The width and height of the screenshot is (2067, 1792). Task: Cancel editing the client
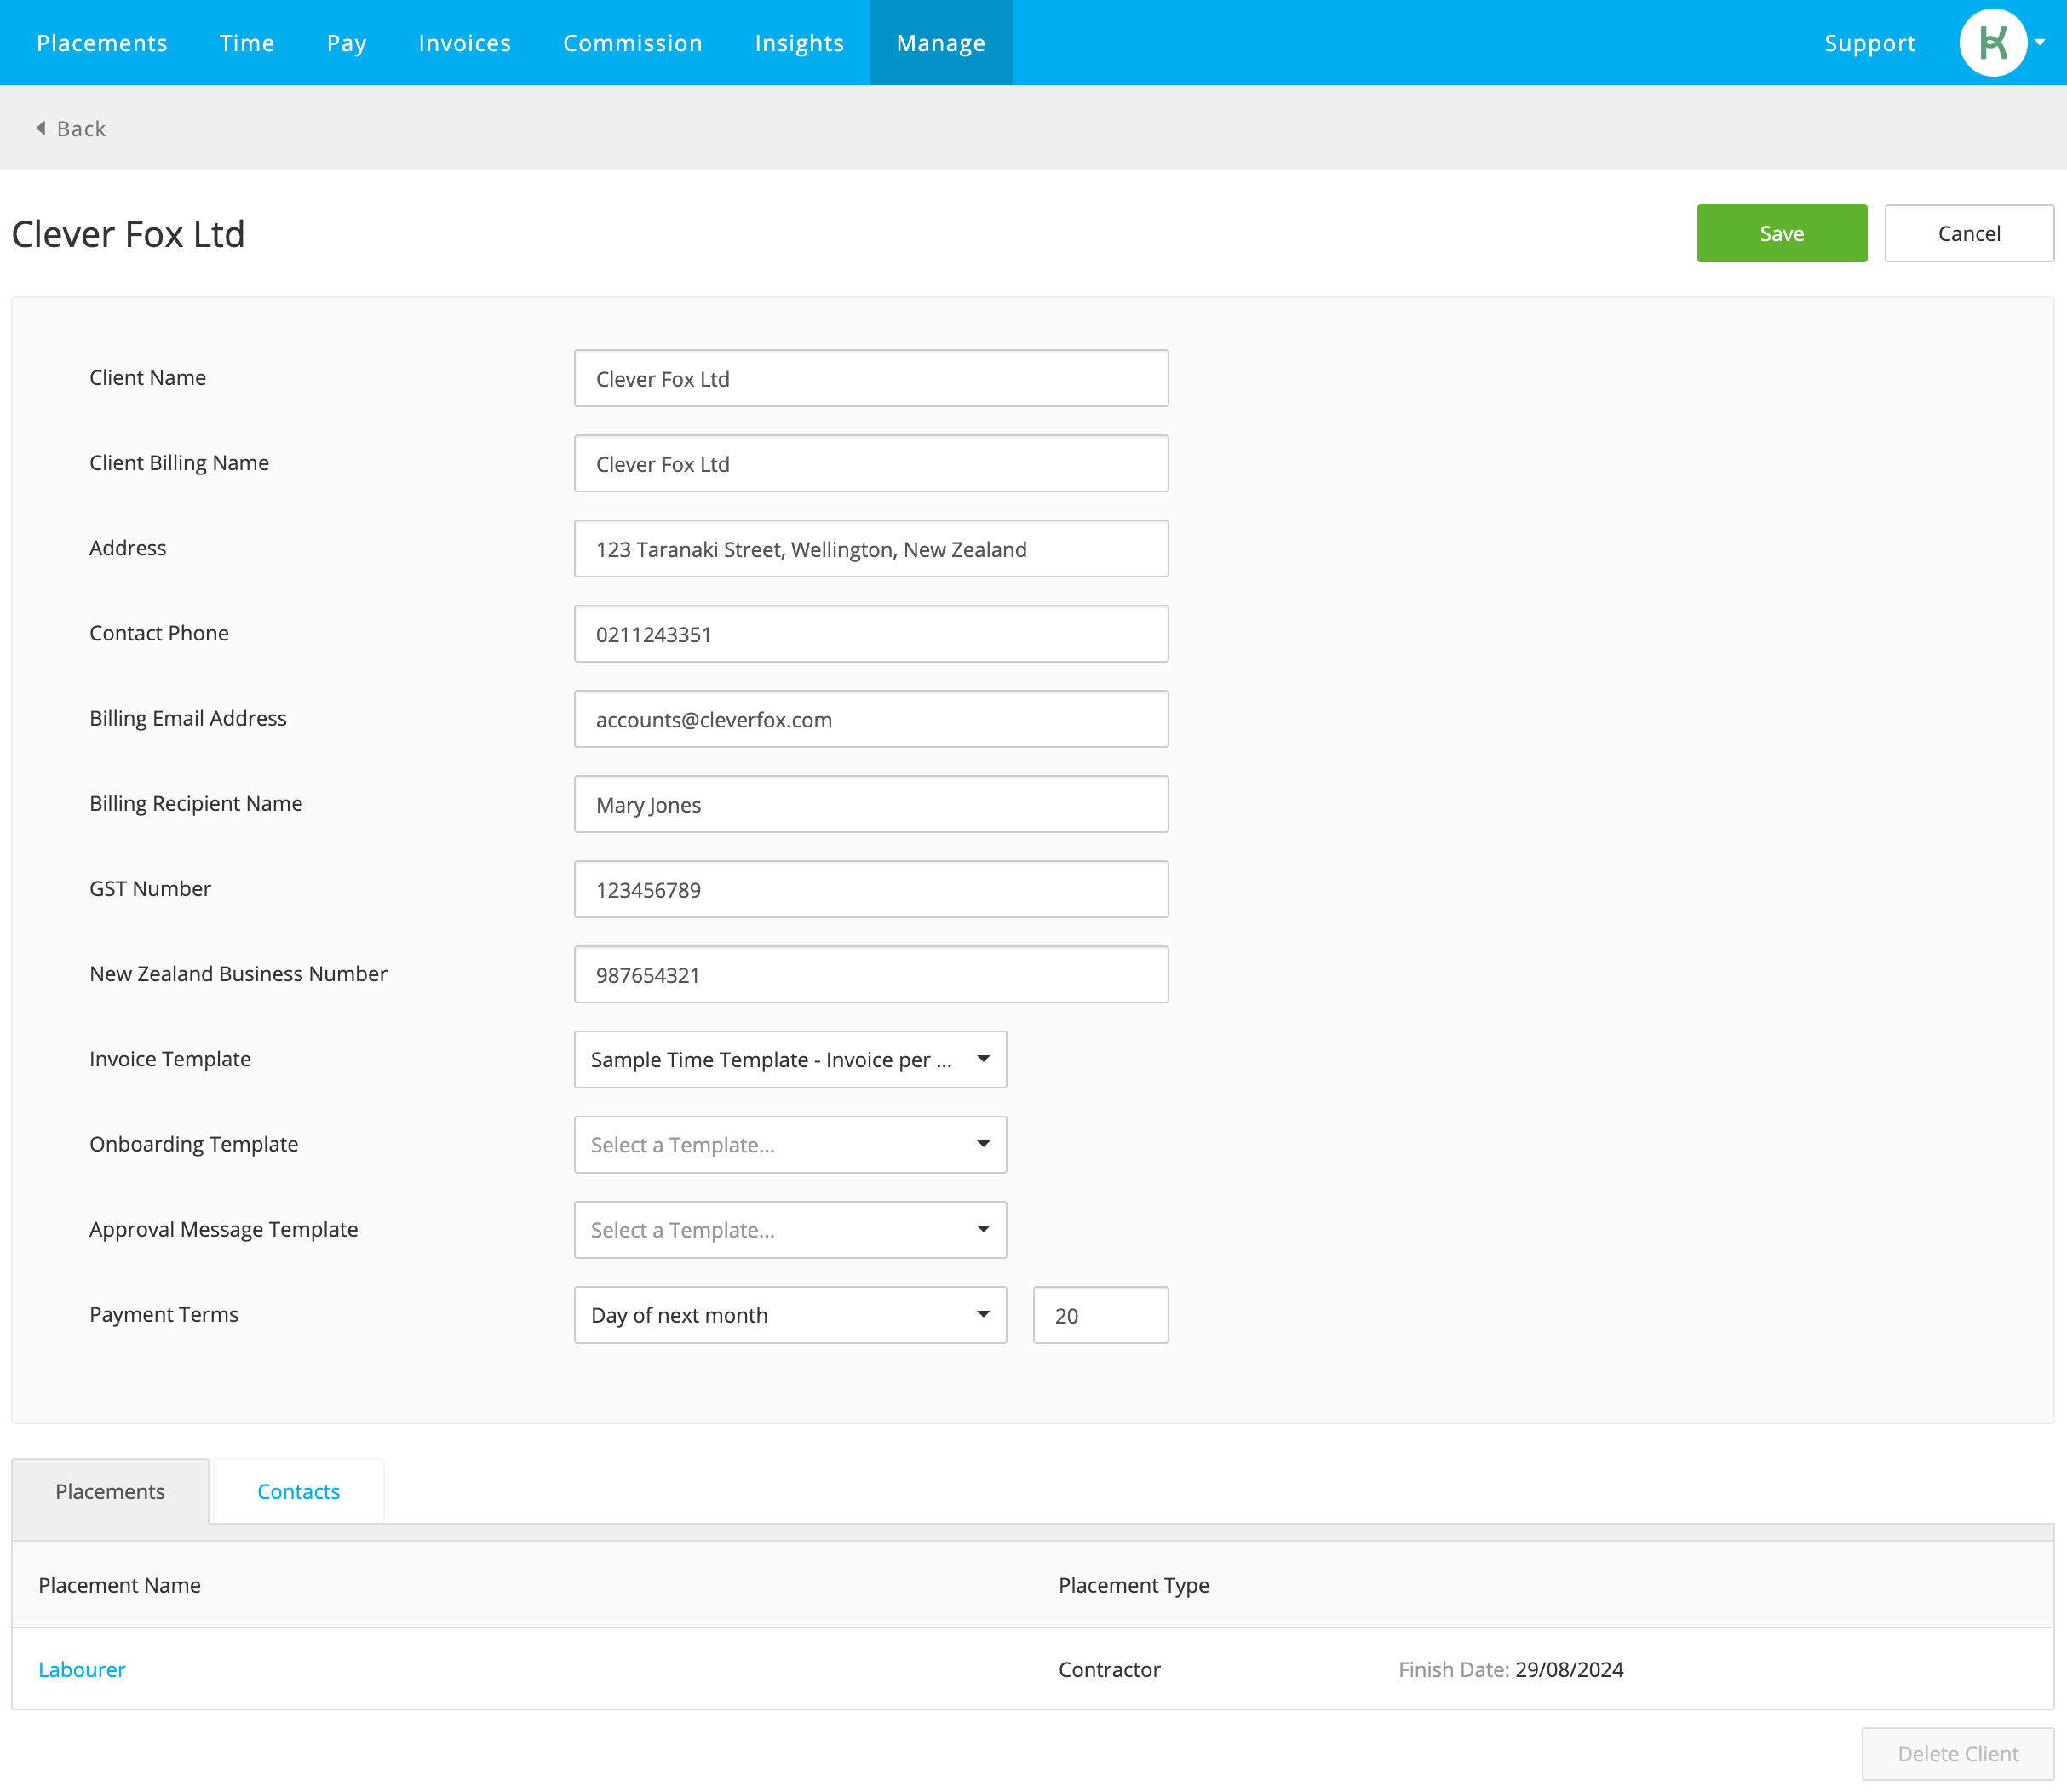tap(1968, 233)
